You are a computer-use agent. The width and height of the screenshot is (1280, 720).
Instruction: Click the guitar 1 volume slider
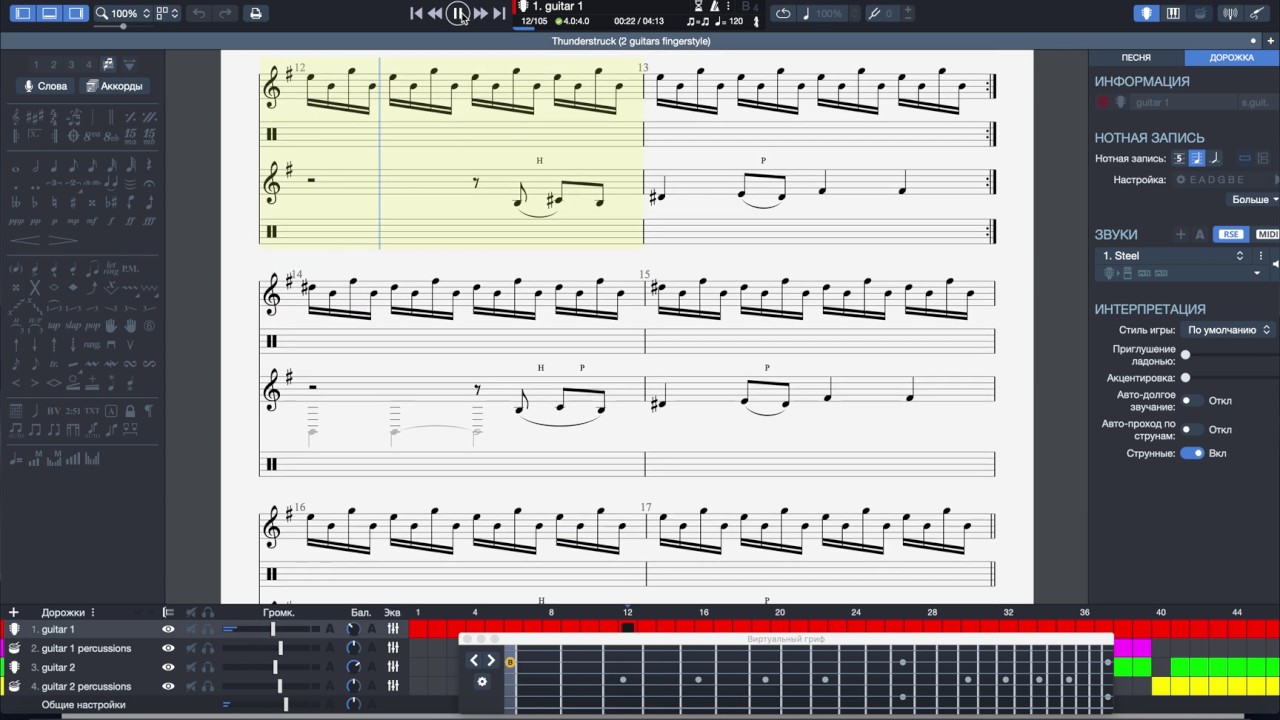272,629
